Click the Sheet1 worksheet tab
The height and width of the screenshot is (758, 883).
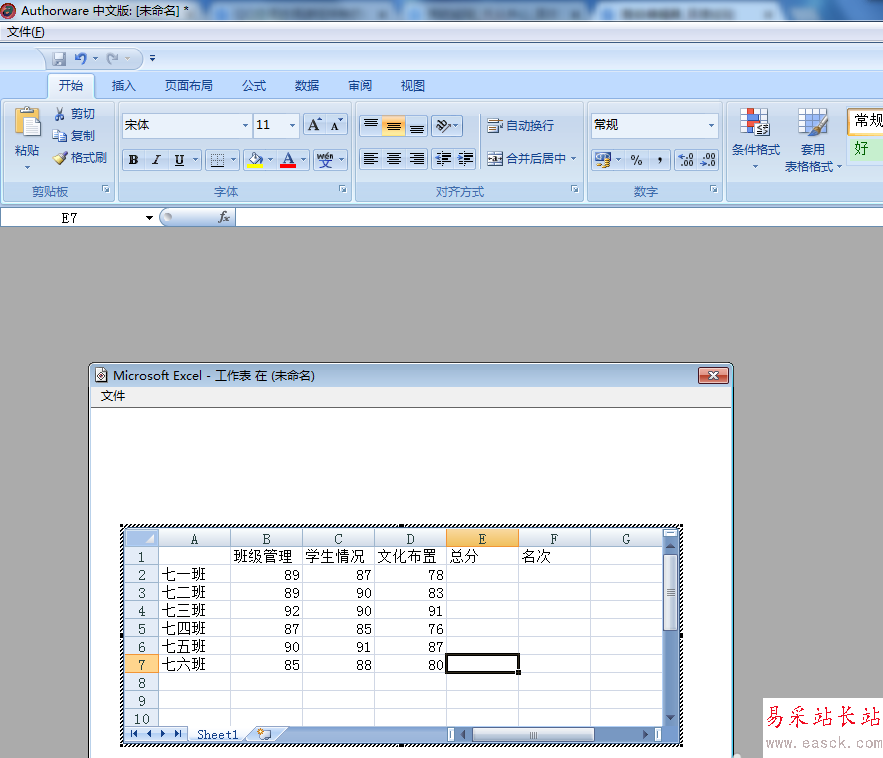click(217, 734)
